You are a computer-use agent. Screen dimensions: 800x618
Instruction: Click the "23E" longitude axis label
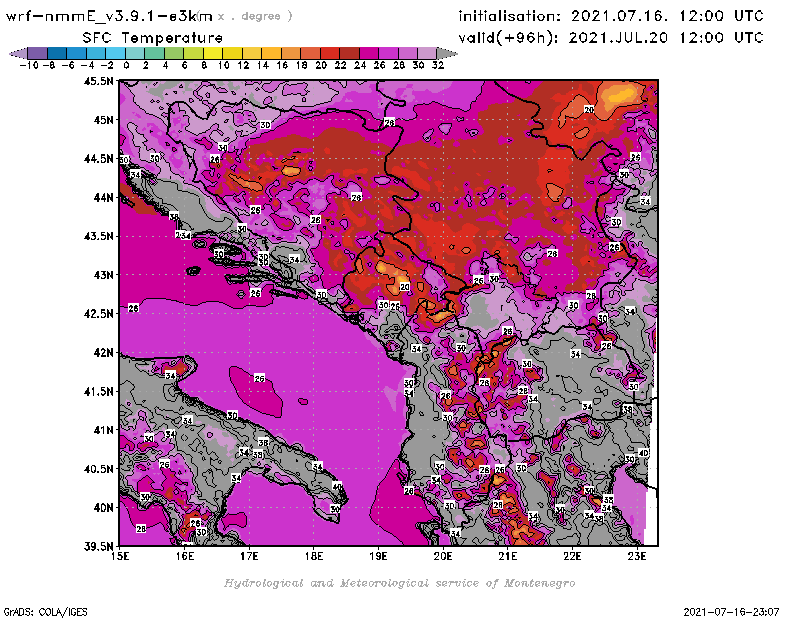coord(637,556)
